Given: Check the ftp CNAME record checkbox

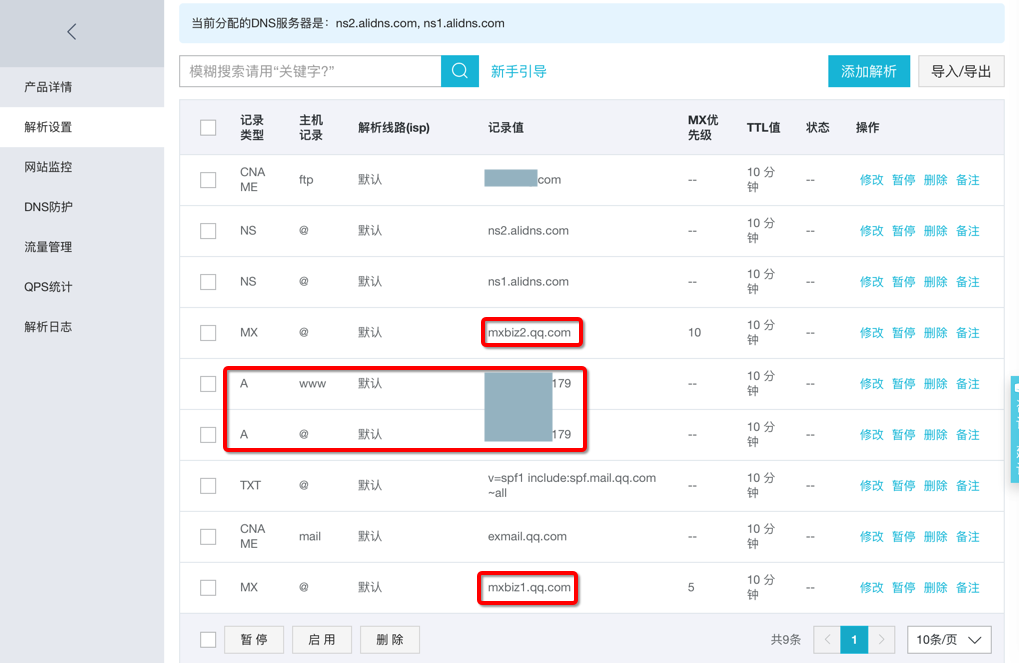Looking at the screenshot, I should [x=208, y=180].
